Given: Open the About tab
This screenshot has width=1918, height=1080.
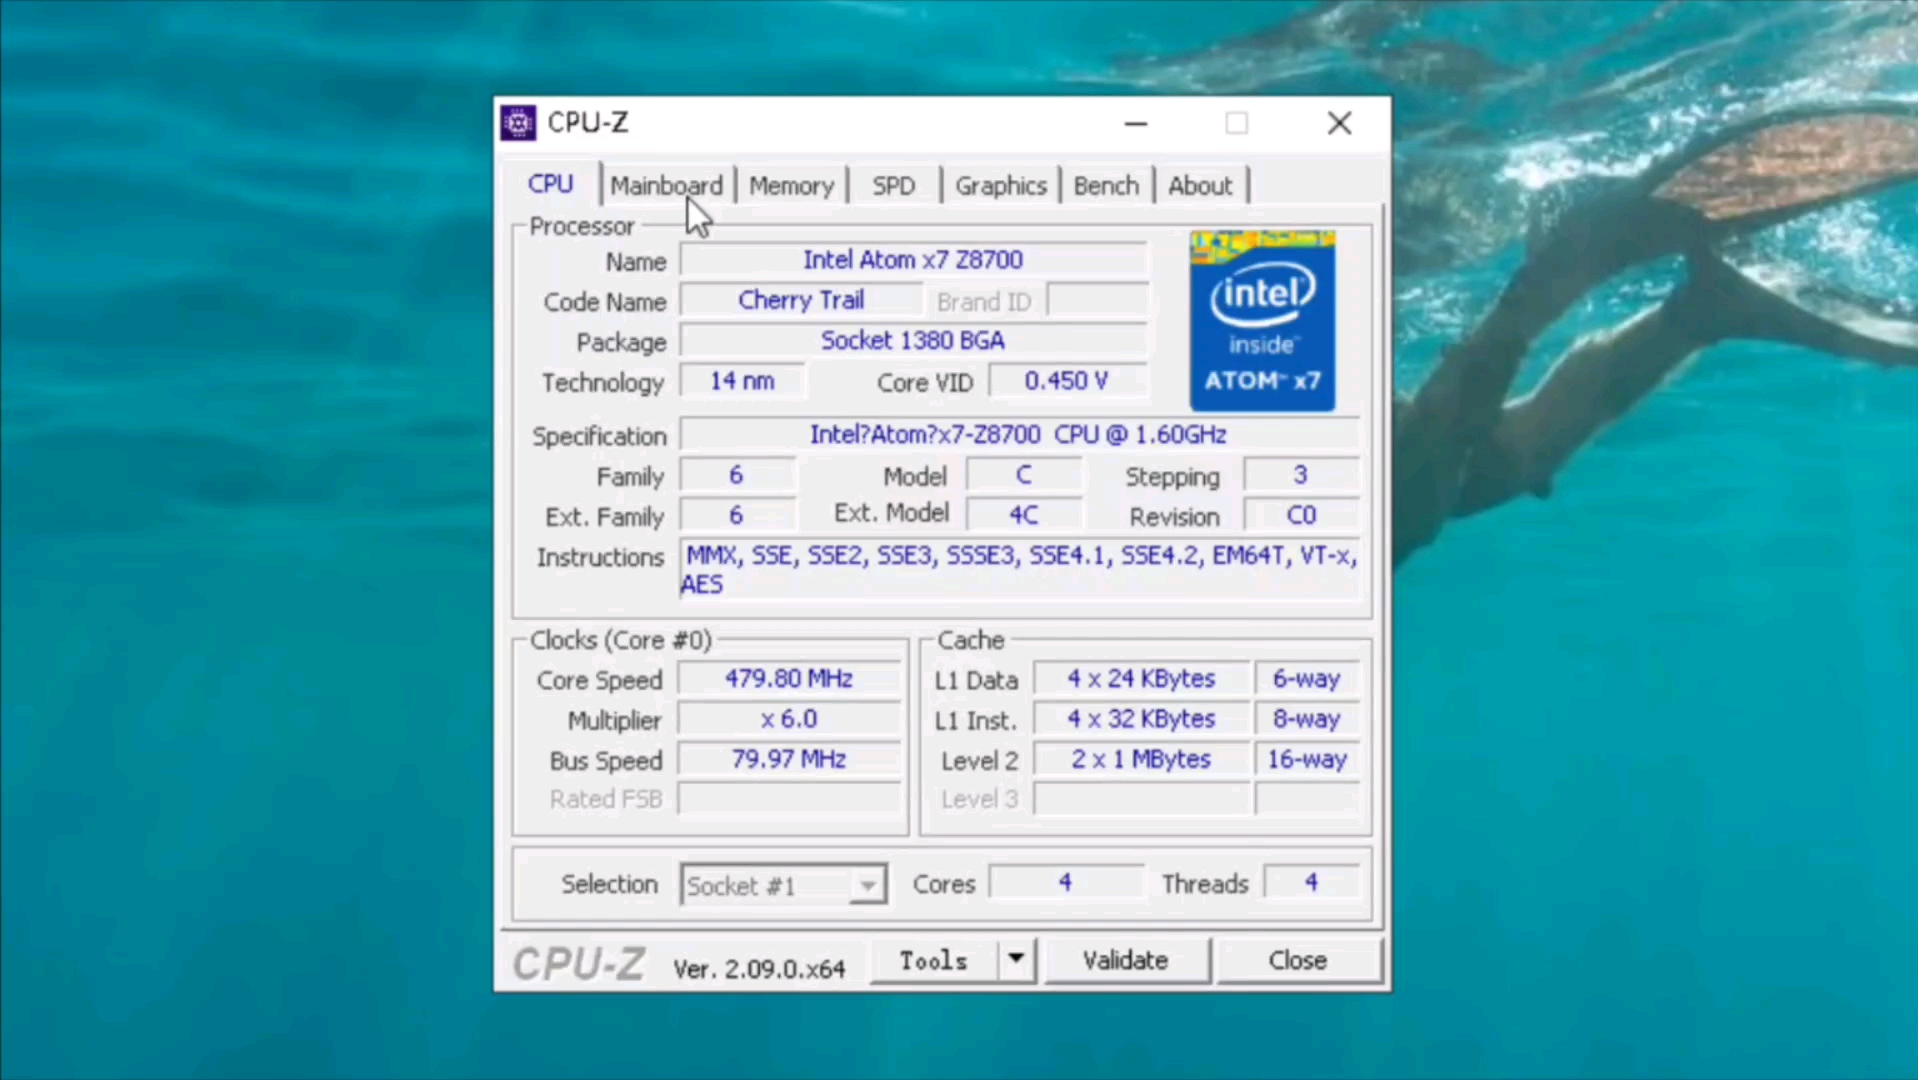Looking at the screenshot, I should [x=1200, y=185].
